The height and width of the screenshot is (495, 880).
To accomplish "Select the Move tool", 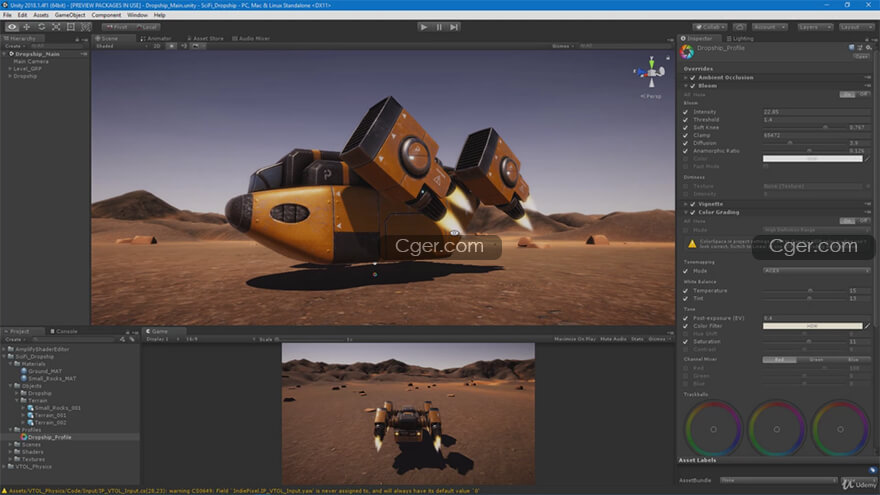I will pos(26,27).
